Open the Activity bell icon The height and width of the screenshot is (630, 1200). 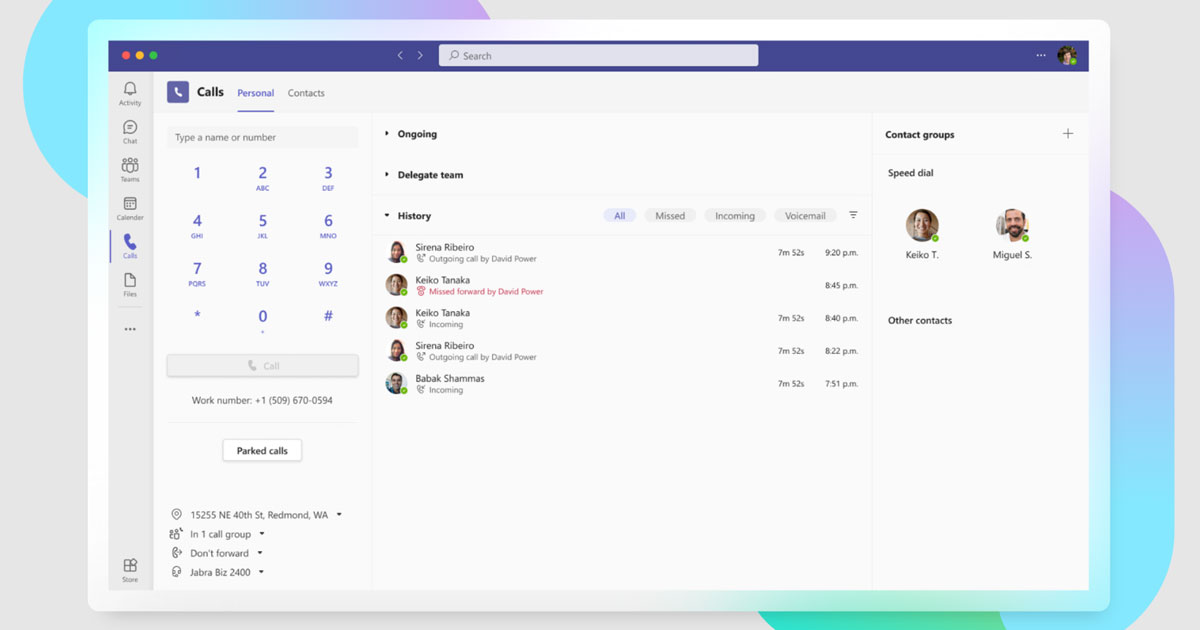point(130,94)
